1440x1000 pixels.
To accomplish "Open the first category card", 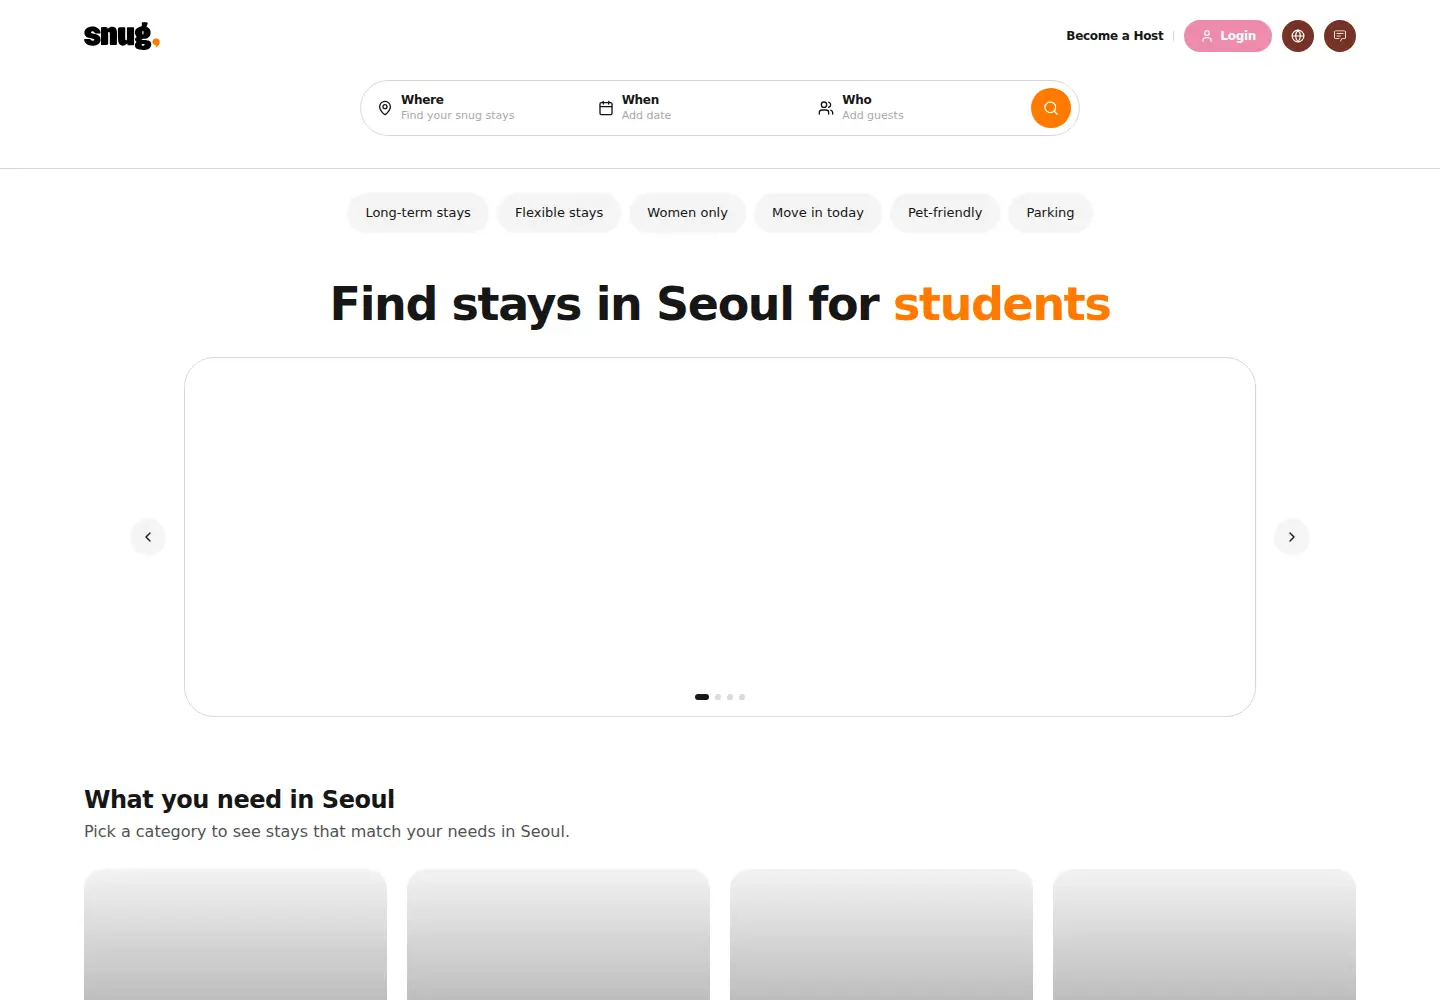I will 235,935.
